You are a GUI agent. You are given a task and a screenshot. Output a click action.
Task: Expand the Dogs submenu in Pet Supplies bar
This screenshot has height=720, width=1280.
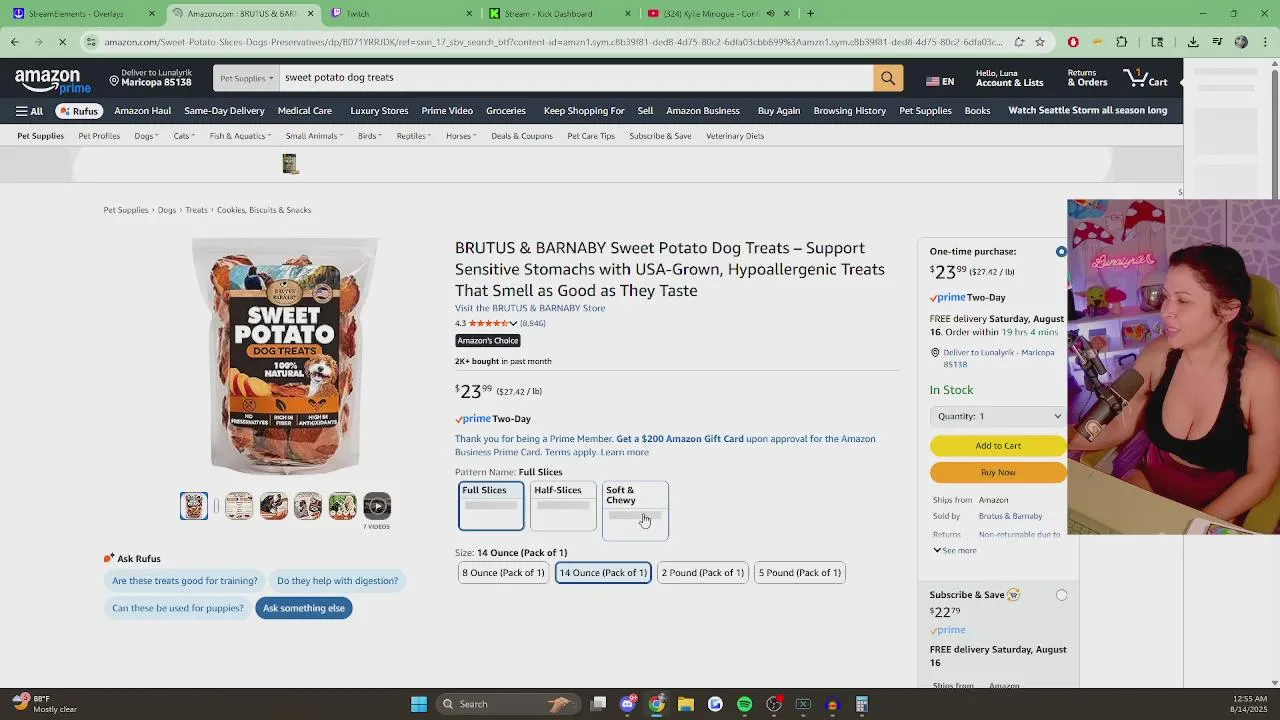146,136
